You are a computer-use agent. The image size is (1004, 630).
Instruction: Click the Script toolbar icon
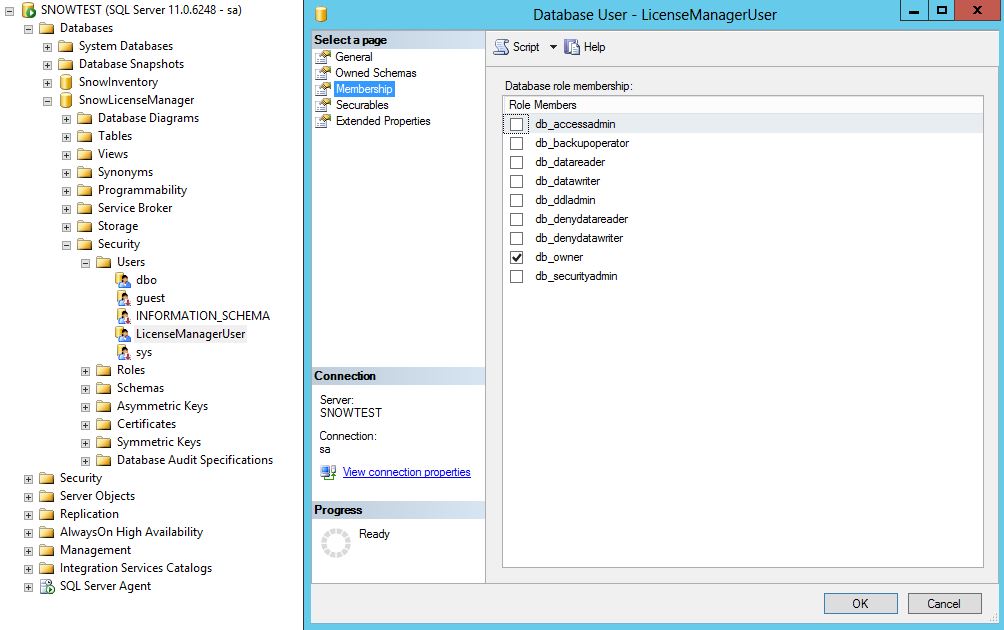[x=501, y=47]
